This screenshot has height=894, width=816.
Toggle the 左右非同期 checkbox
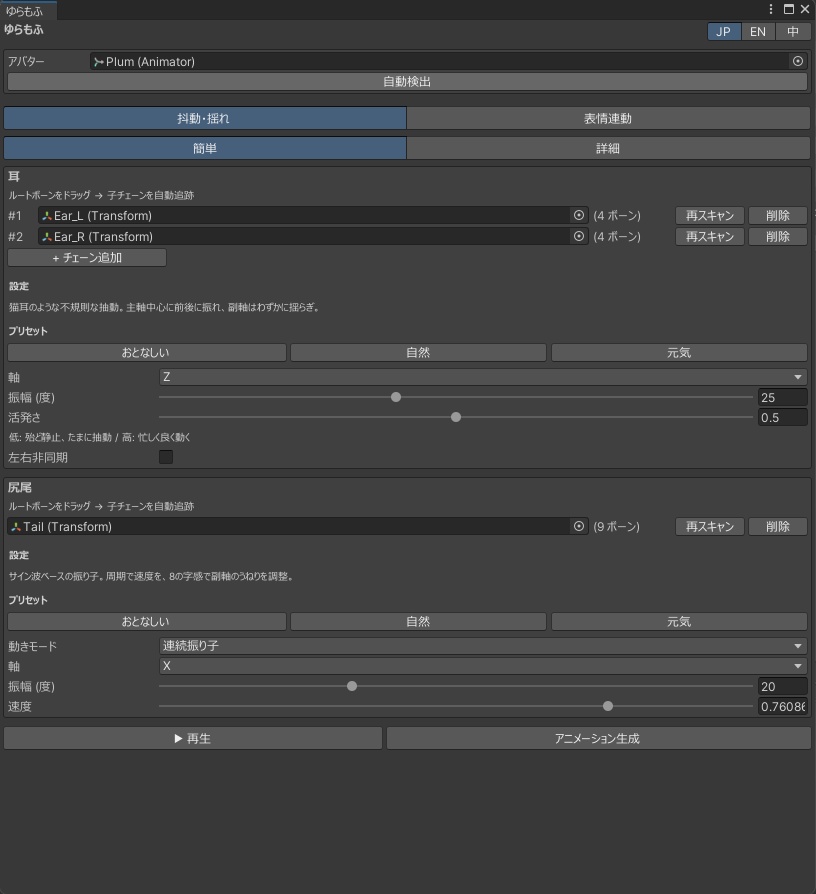tap(166, 457)
